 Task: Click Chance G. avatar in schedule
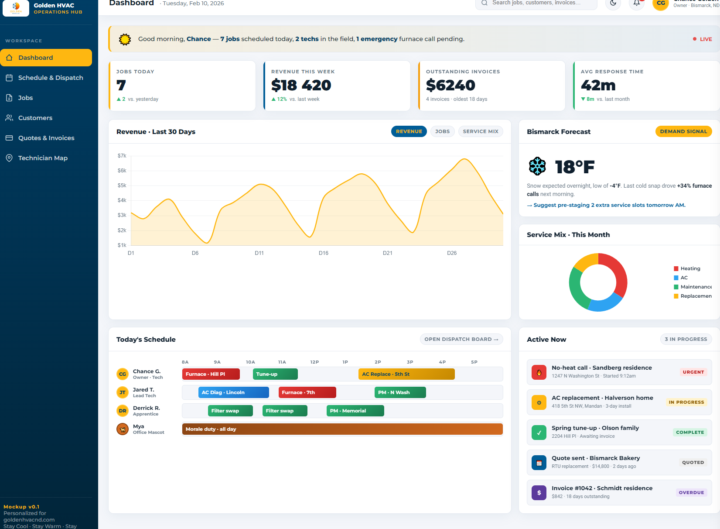point(123,374)
